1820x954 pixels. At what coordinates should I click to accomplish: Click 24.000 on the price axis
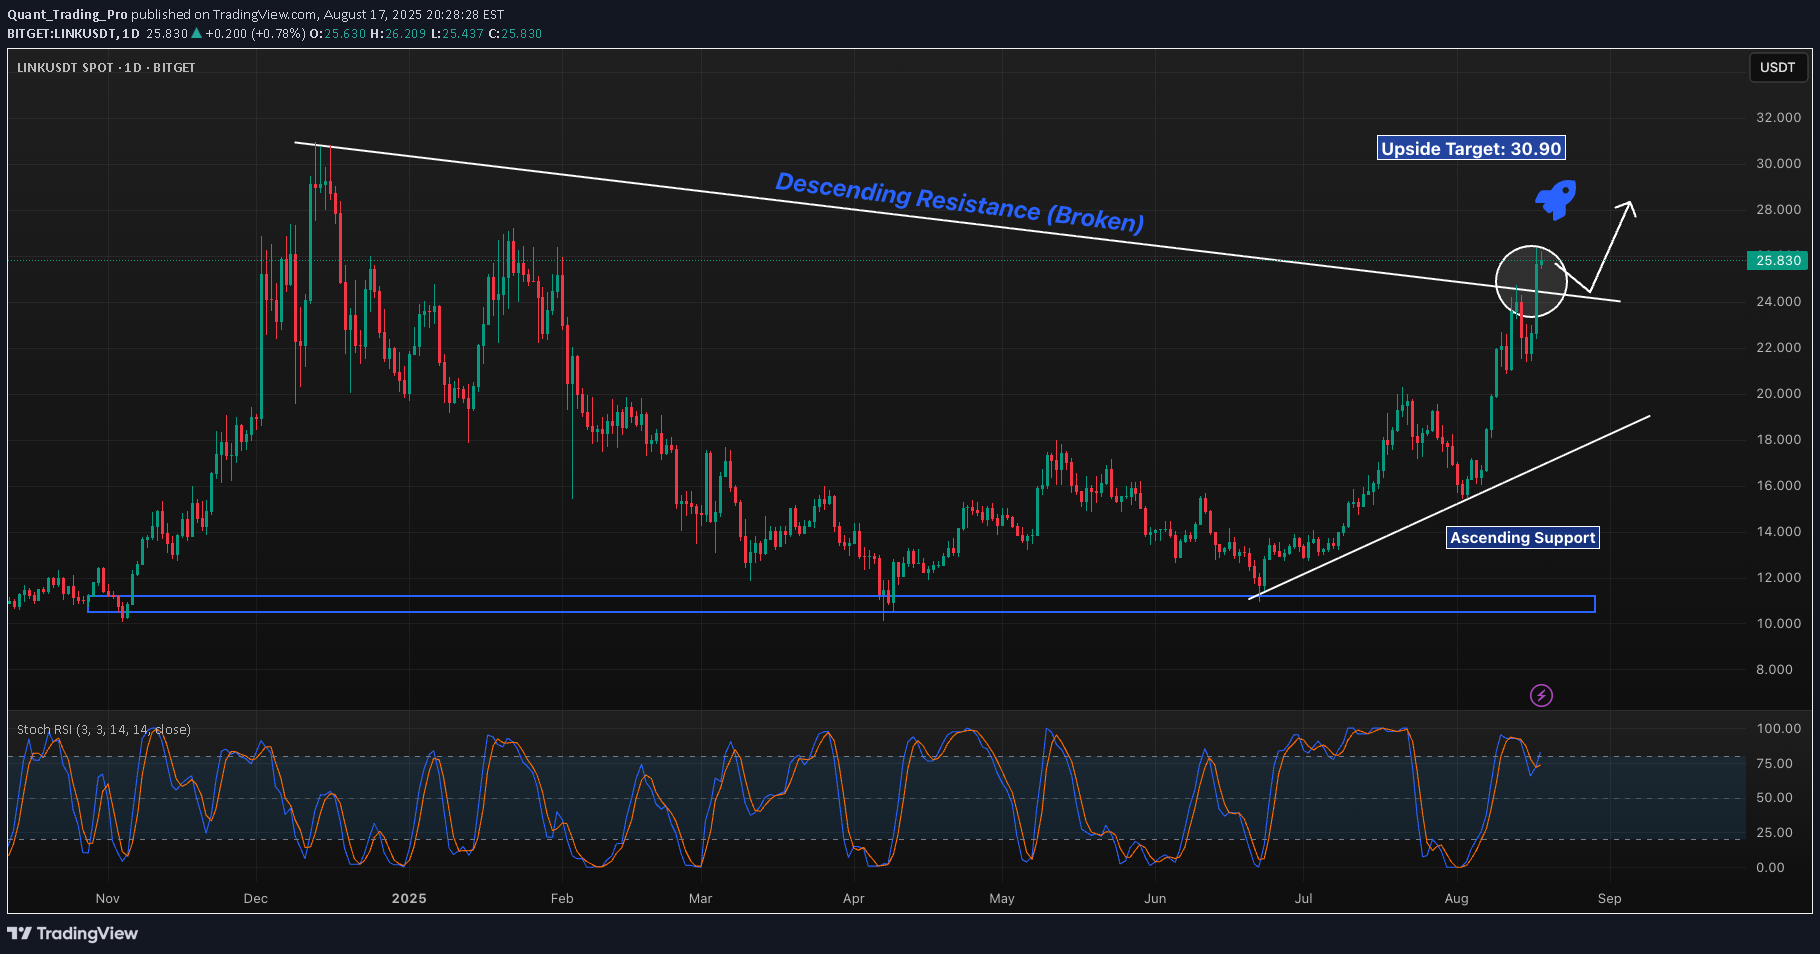point(1778,301)
